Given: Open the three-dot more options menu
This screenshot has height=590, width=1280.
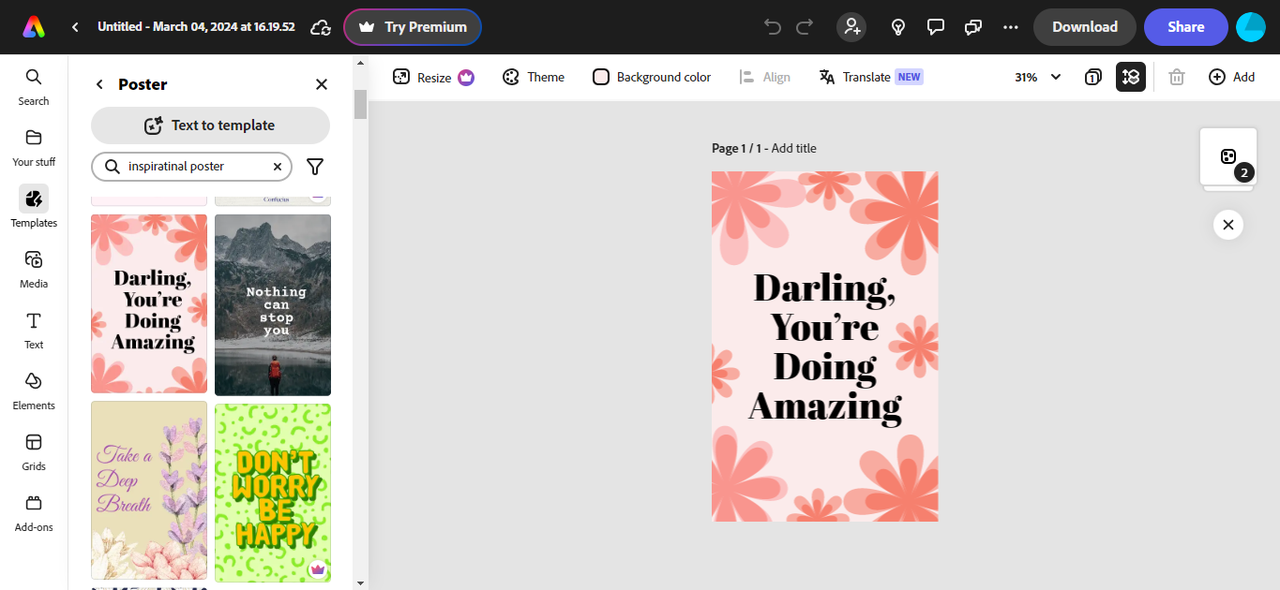Looking at the screenshot, I should click(x=1010, y=27).
